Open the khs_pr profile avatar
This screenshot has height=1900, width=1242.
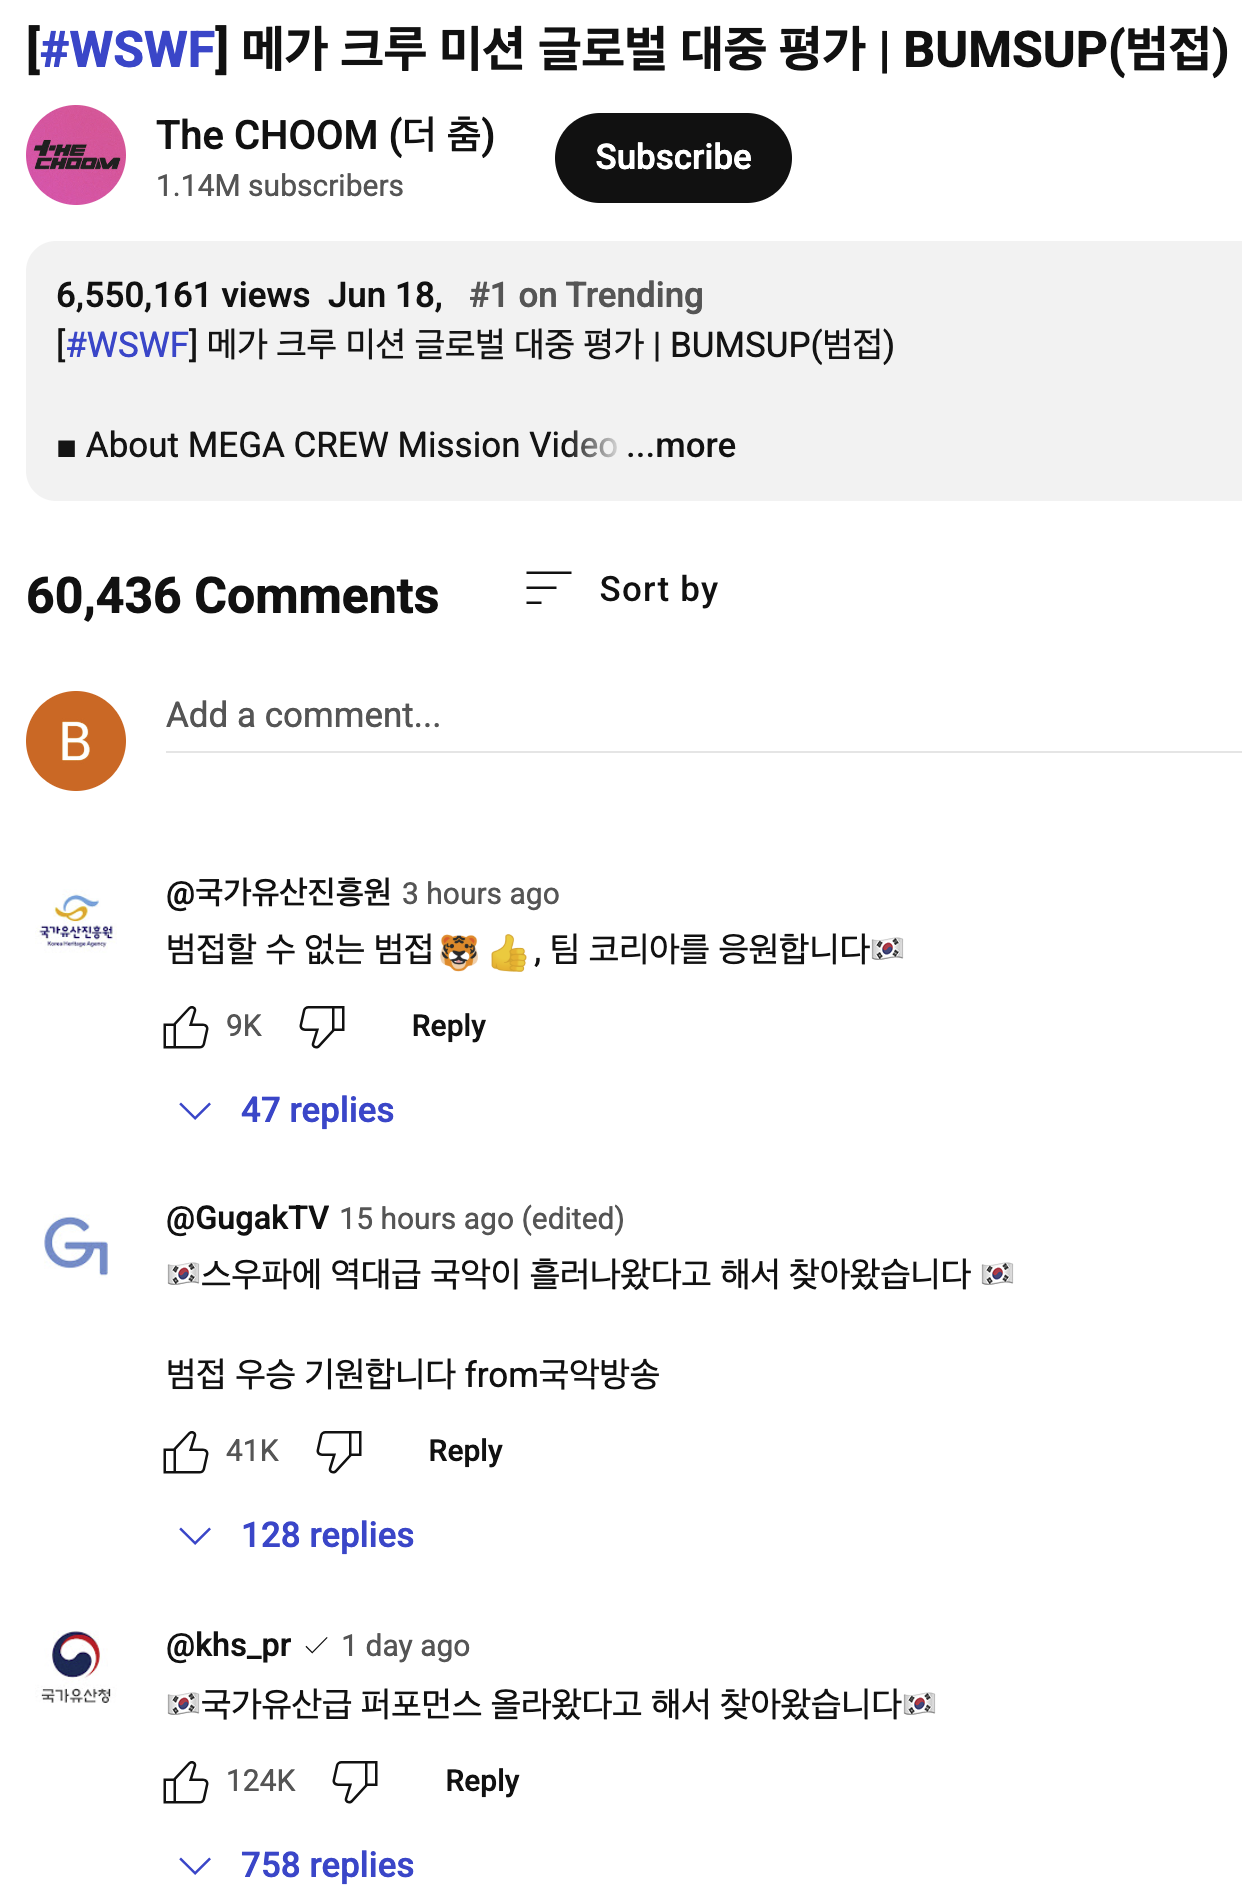tap(76, 1665)
